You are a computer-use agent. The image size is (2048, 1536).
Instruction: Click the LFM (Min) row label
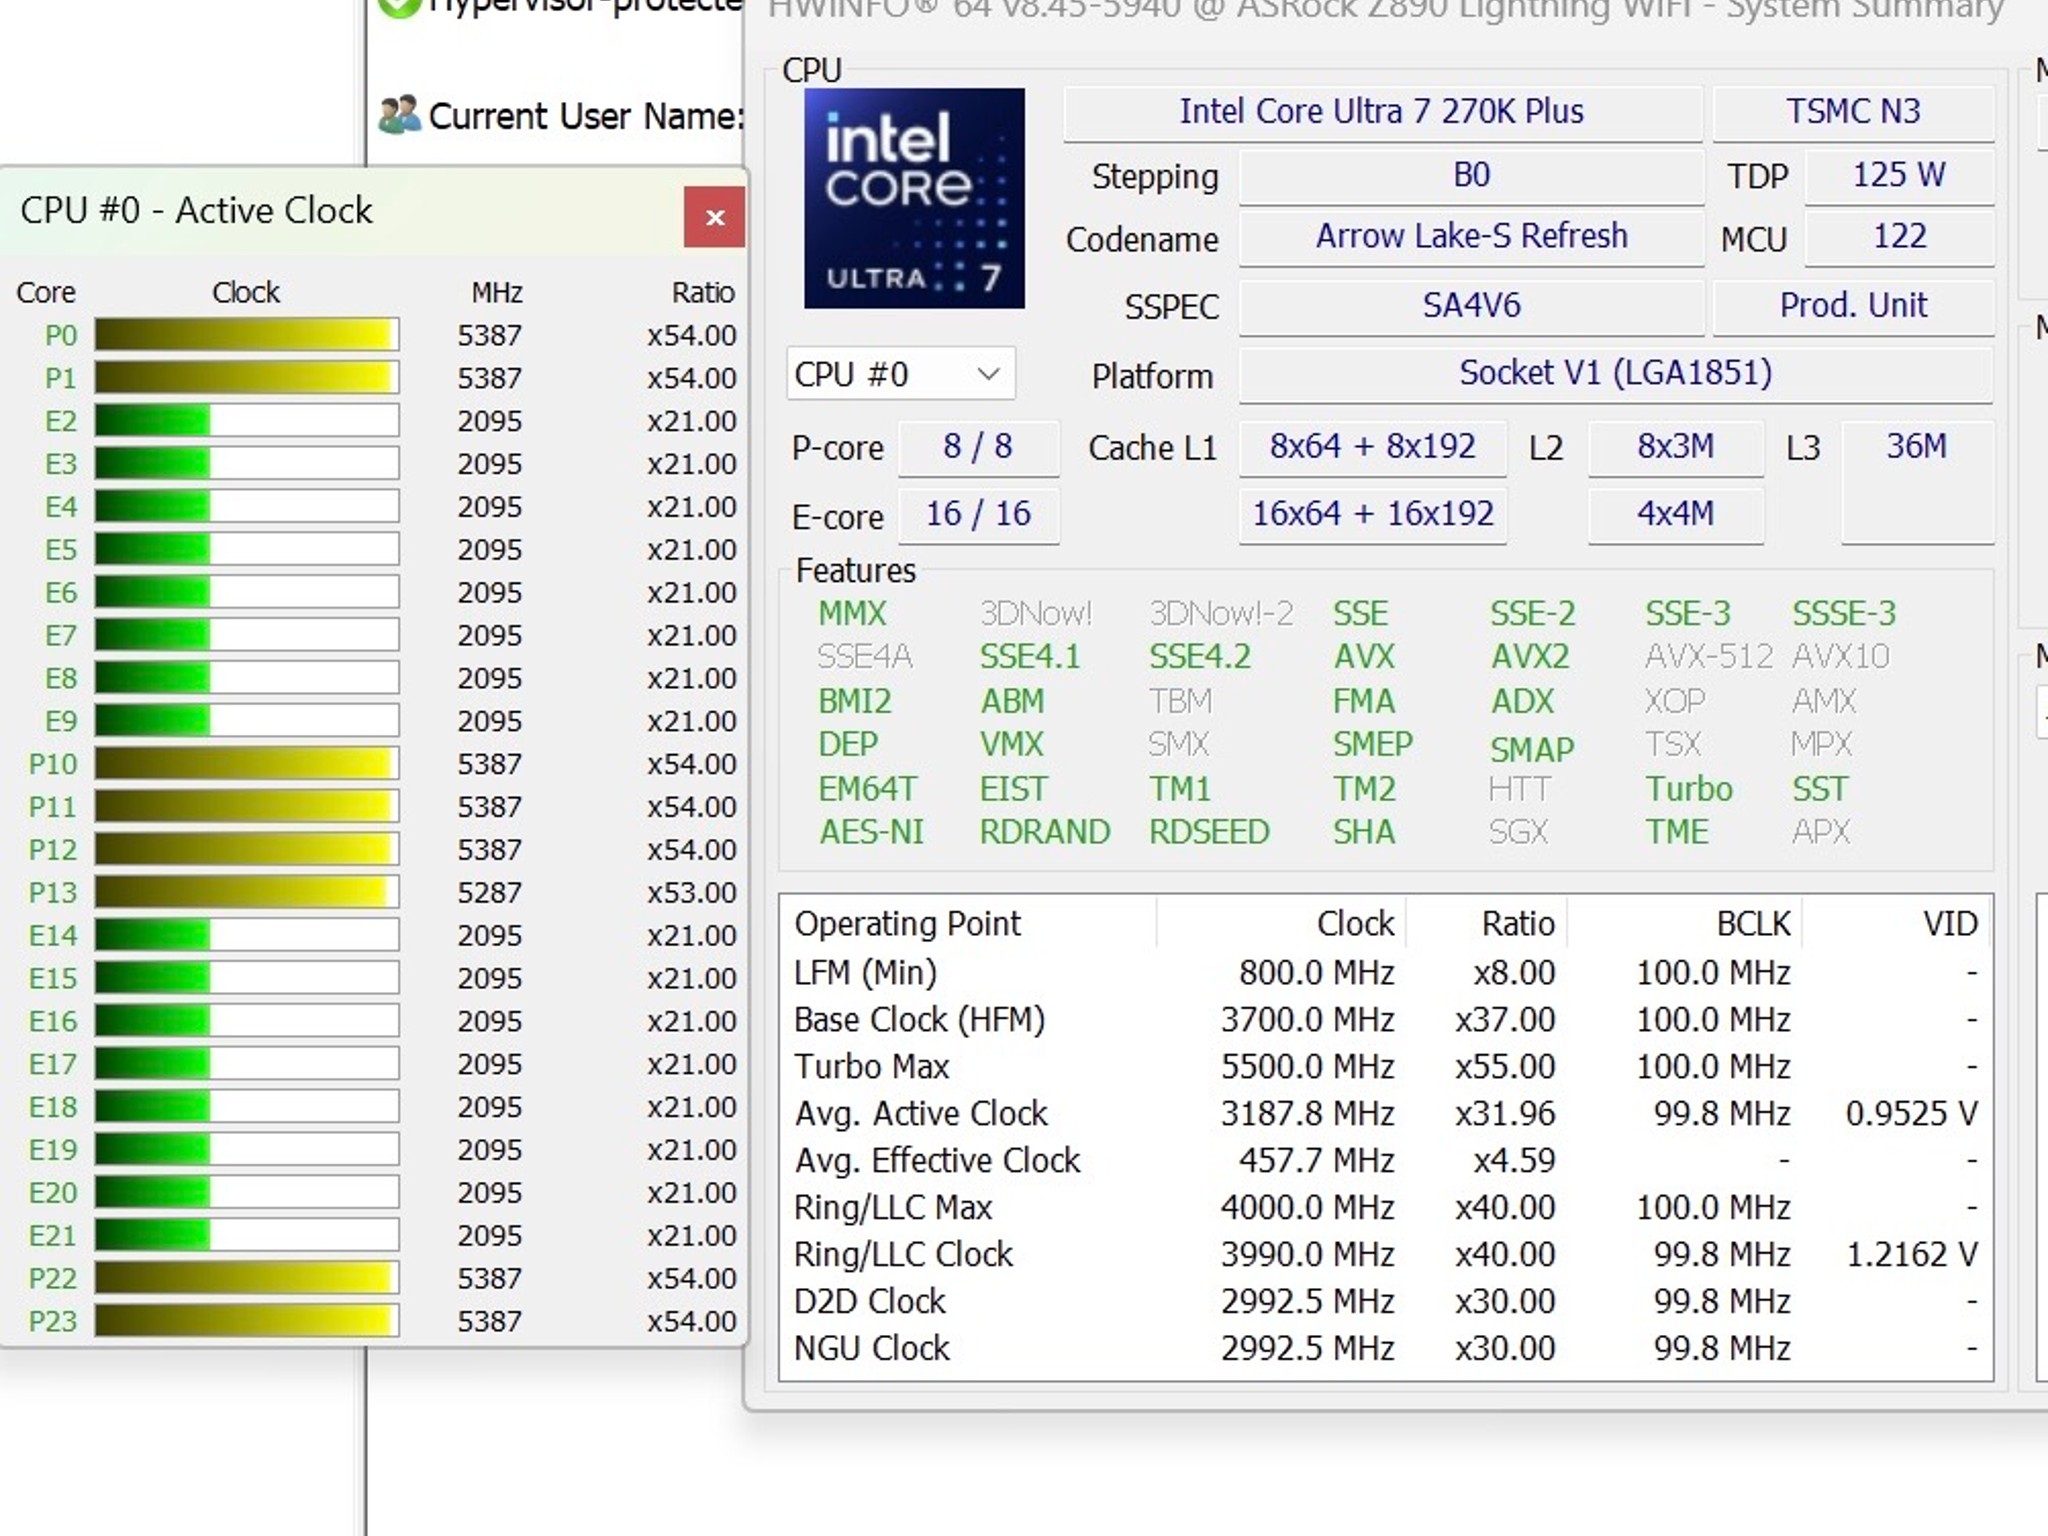[865, 973]
